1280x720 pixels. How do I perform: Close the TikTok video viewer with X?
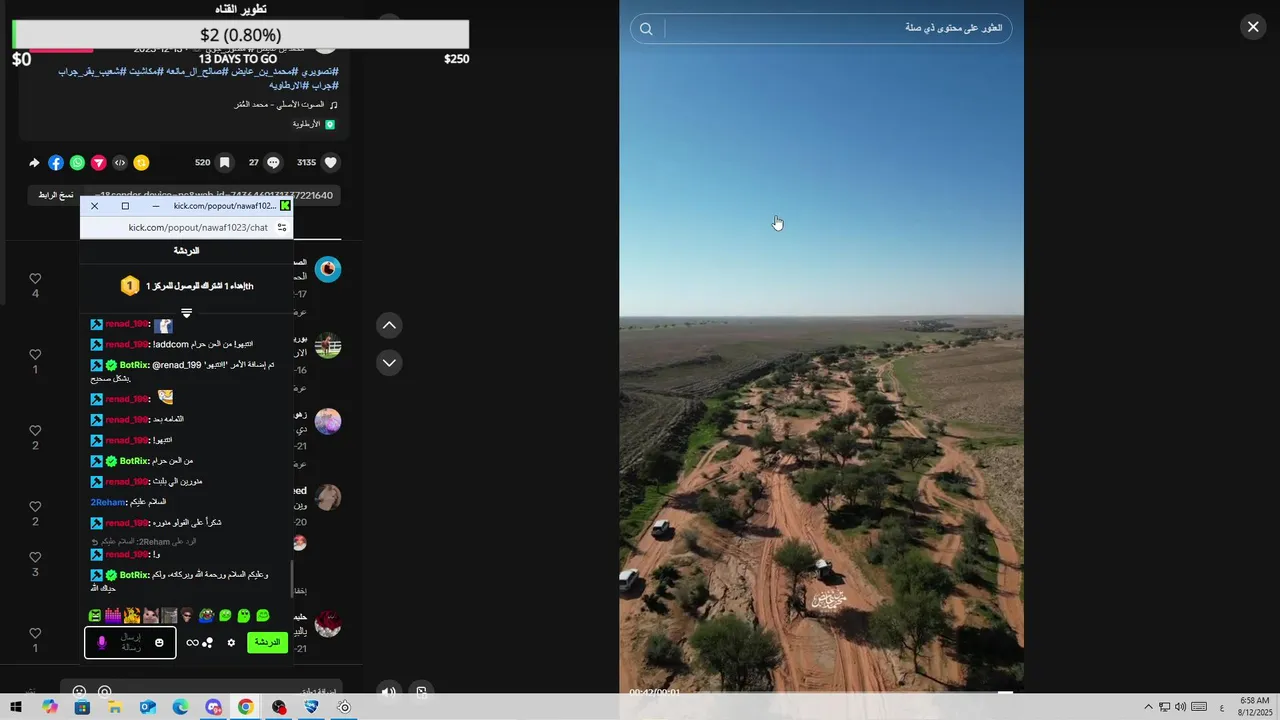coord(1252,27)
